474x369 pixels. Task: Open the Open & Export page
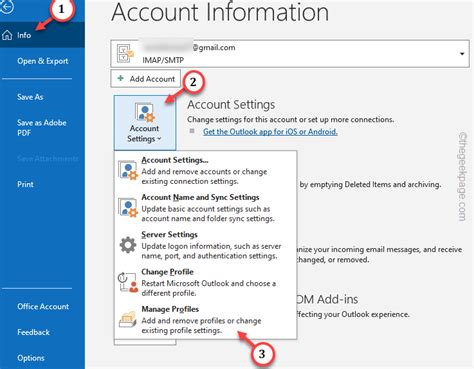point(43,61)
